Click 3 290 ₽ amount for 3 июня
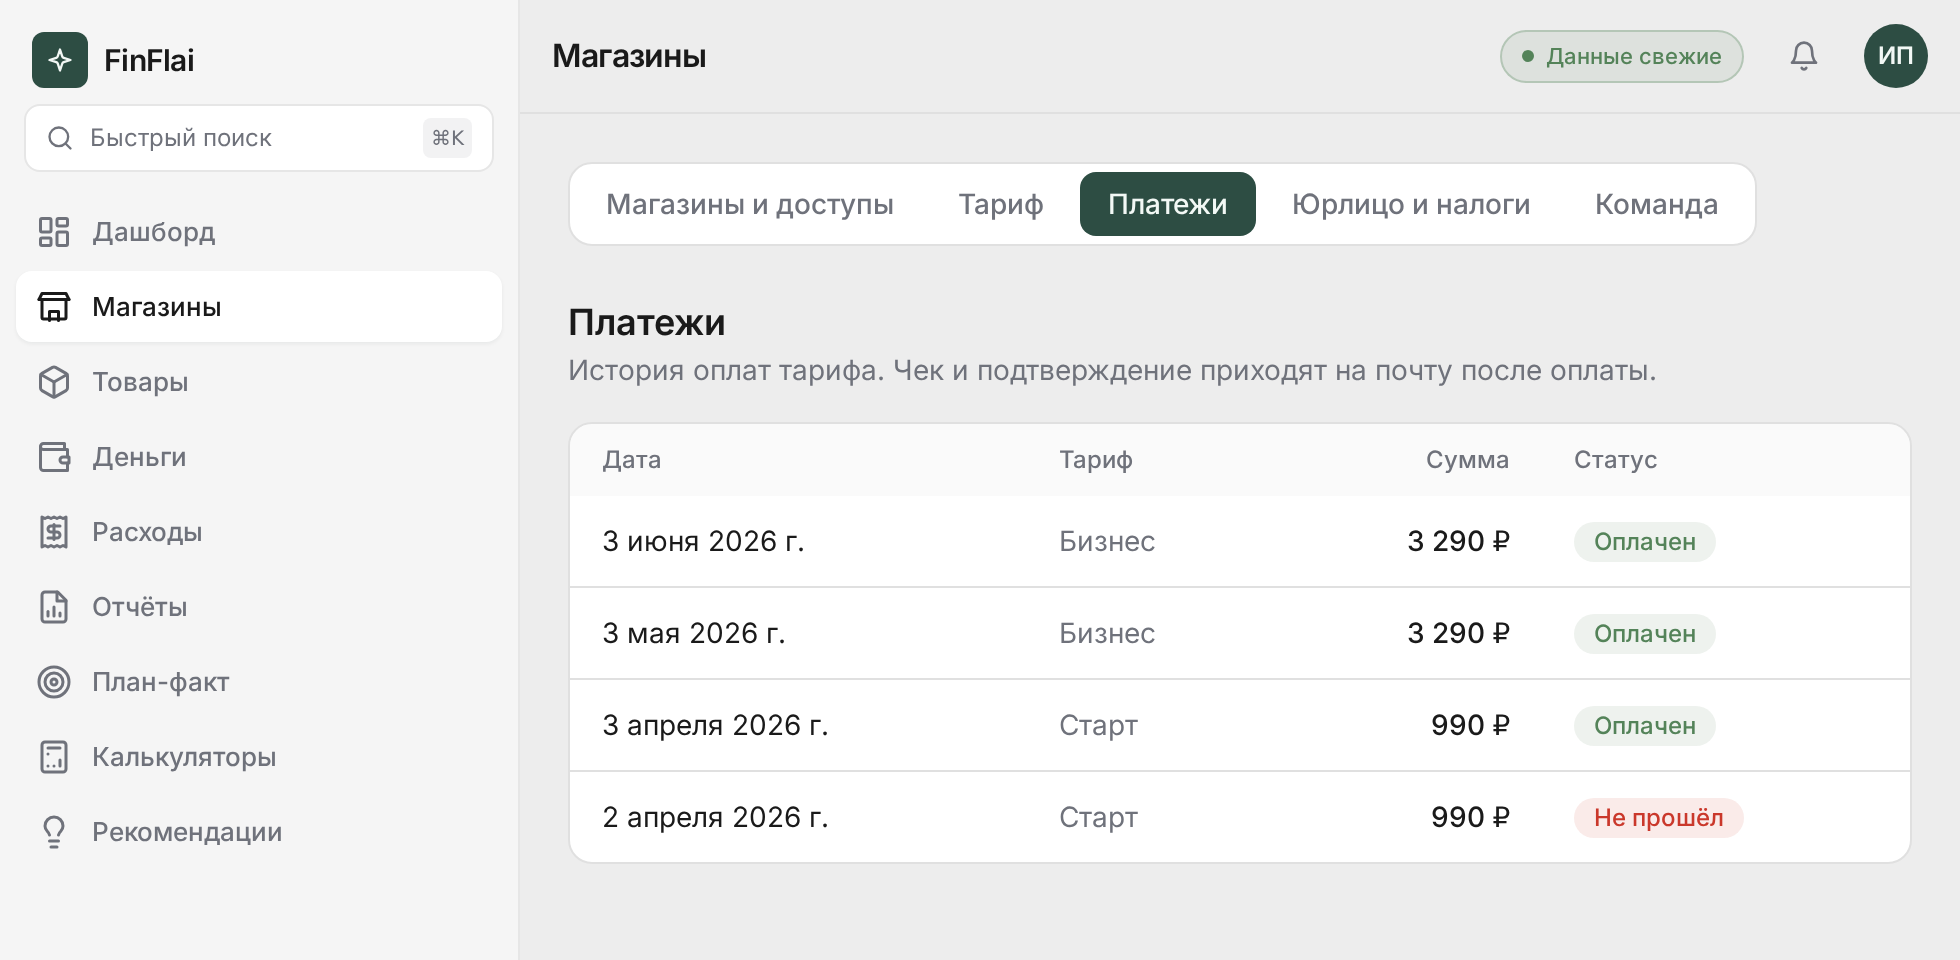 1458,541
